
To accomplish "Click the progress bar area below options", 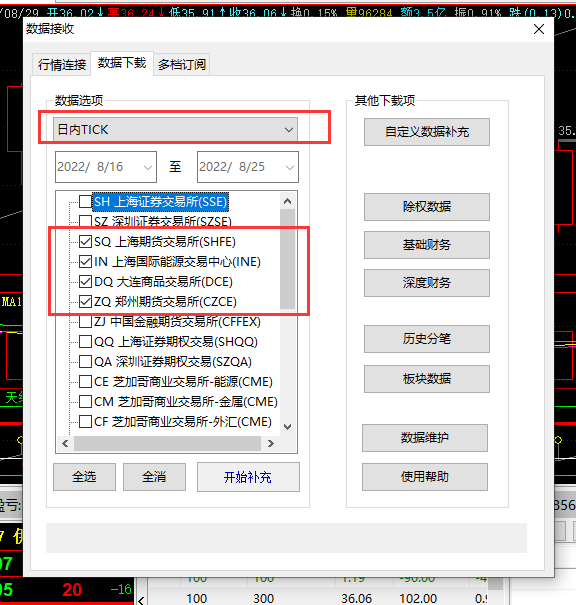I will click(x=286, y=538).
